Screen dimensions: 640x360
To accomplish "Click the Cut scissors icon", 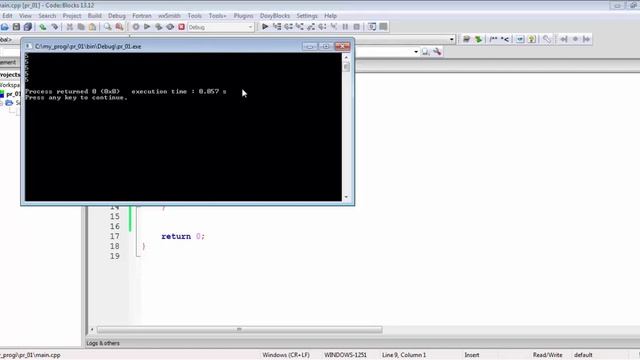I will (x=70, y=27).
